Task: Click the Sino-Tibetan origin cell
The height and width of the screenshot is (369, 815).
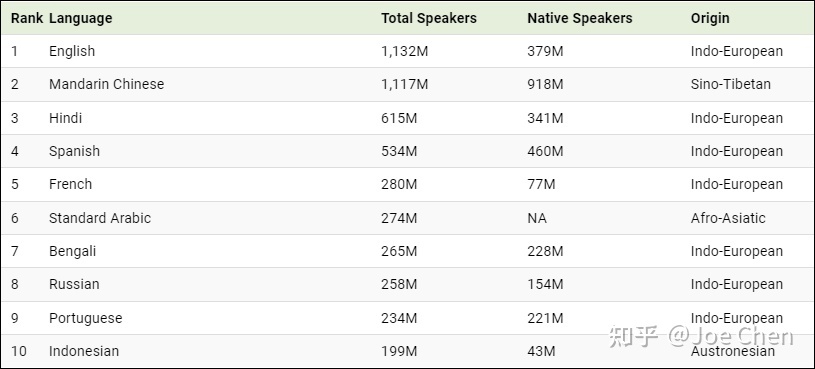Action: [731, 84]
